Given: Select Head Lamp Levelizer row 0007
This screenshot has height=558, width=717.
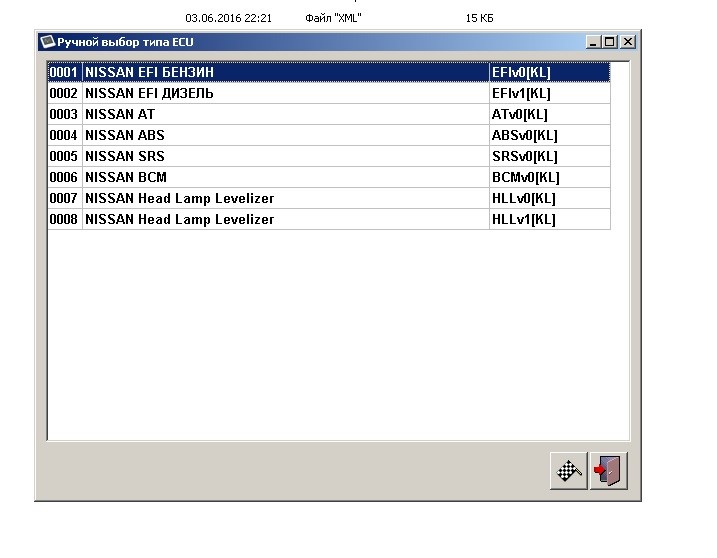Looking at the screenshot, I should click(x=329, y=199).
